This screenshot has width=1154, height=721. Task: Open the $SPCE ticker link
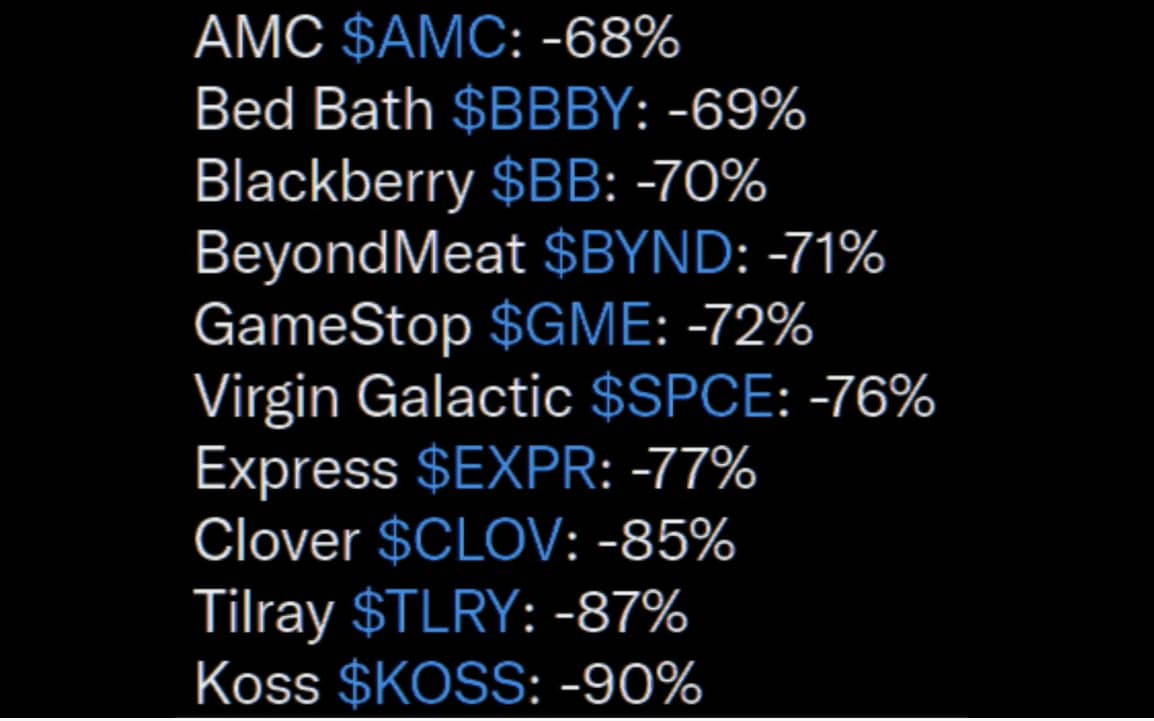682,397
